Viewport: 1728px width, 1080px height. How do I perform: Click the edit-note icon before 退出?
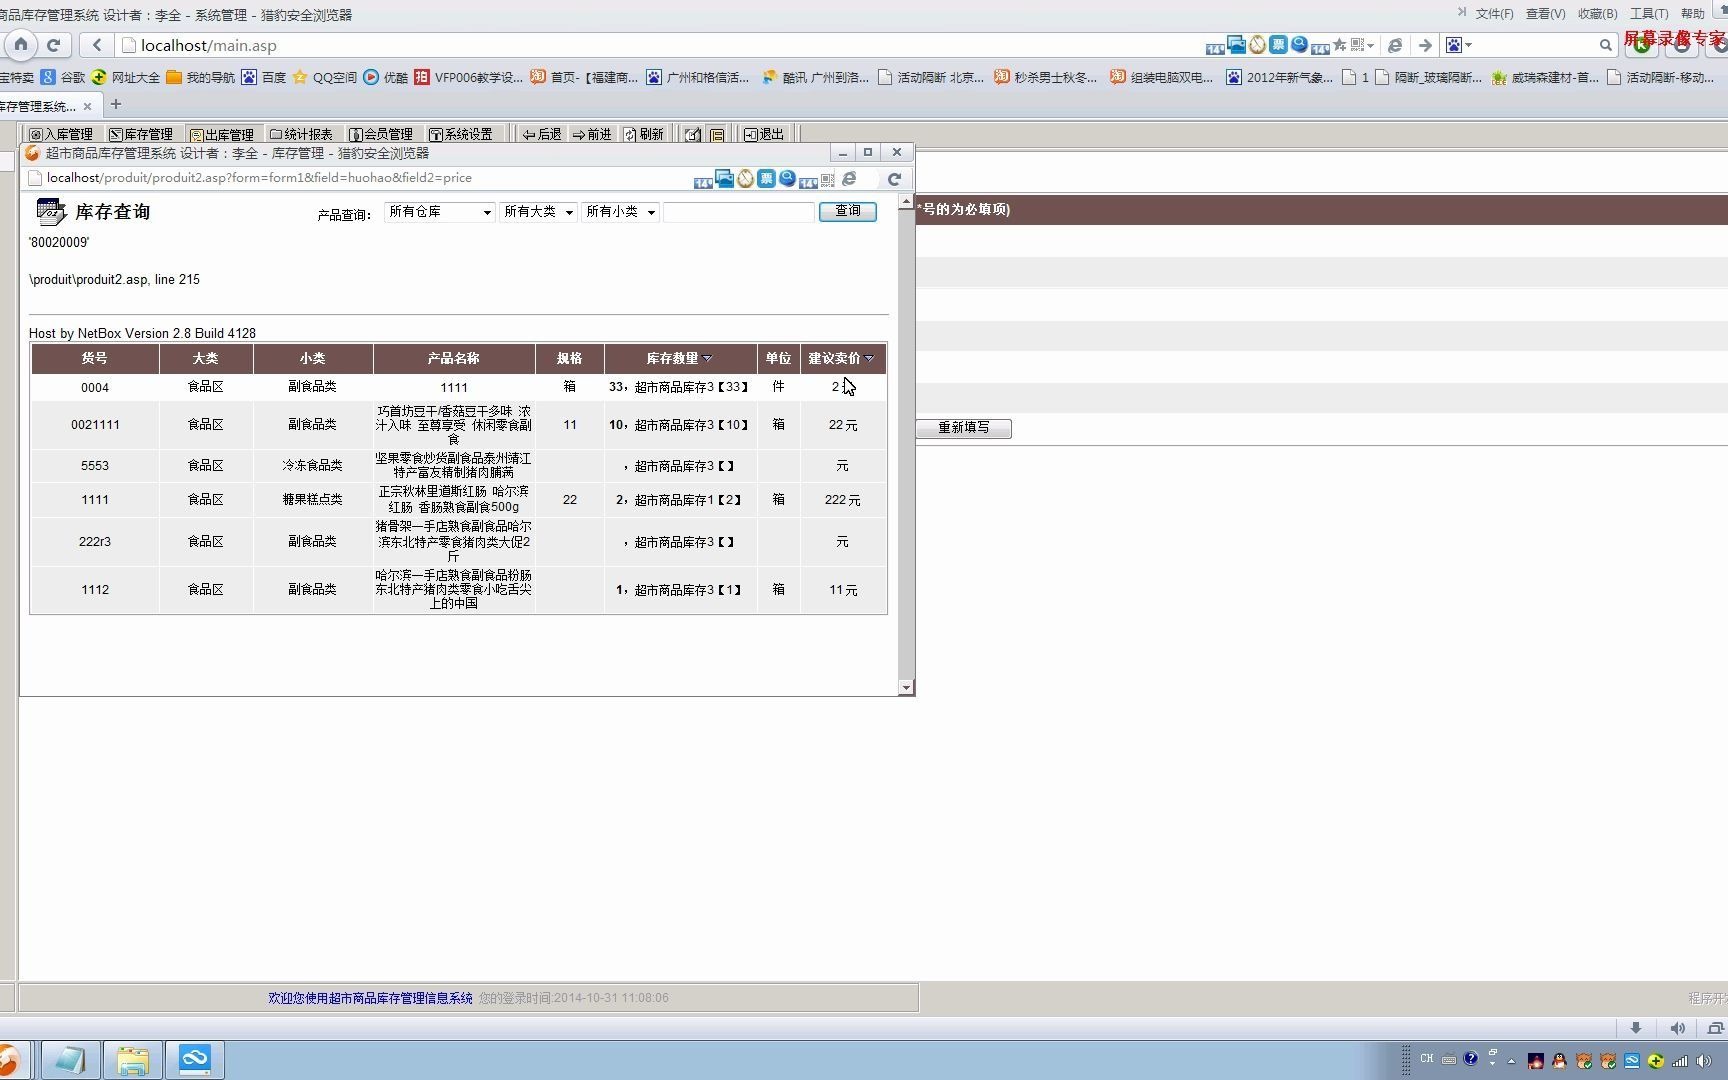tap(692, 134)
